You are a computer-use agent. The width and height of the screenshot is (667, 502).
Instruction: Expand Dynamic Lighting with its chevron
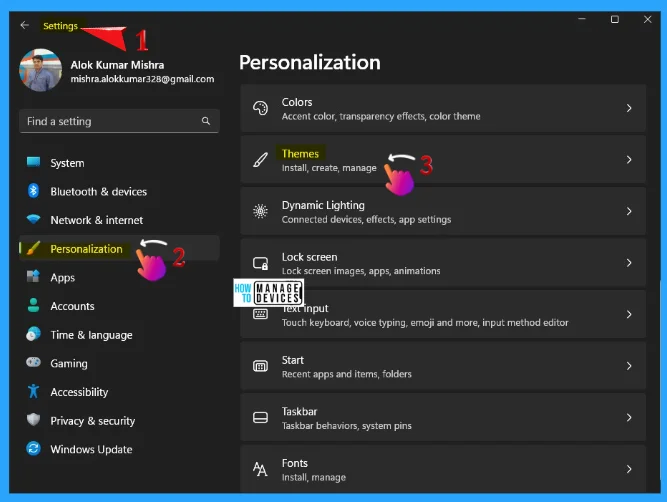pos(629,211)
